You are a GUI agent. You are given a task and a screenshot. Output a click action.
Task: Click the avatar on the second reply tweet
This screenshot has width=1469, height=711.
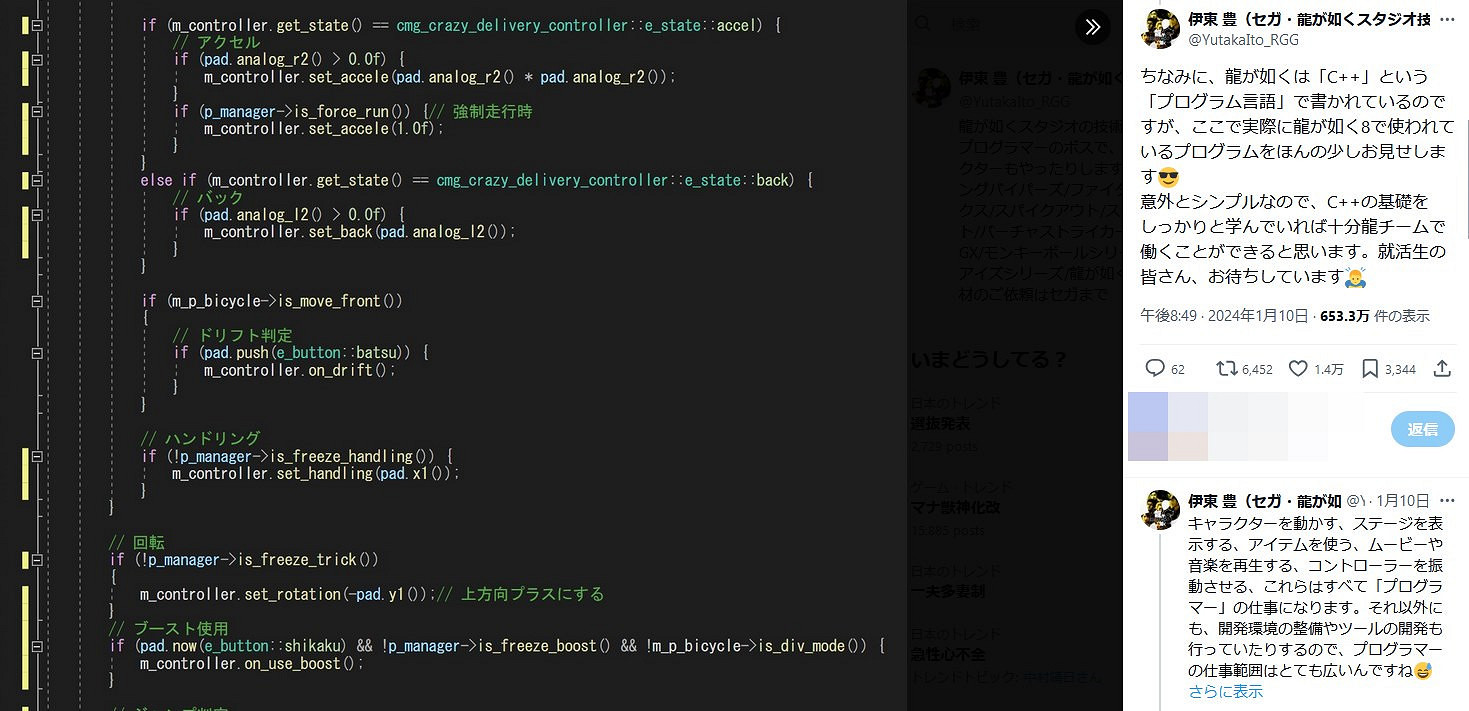click(1161, 509)
